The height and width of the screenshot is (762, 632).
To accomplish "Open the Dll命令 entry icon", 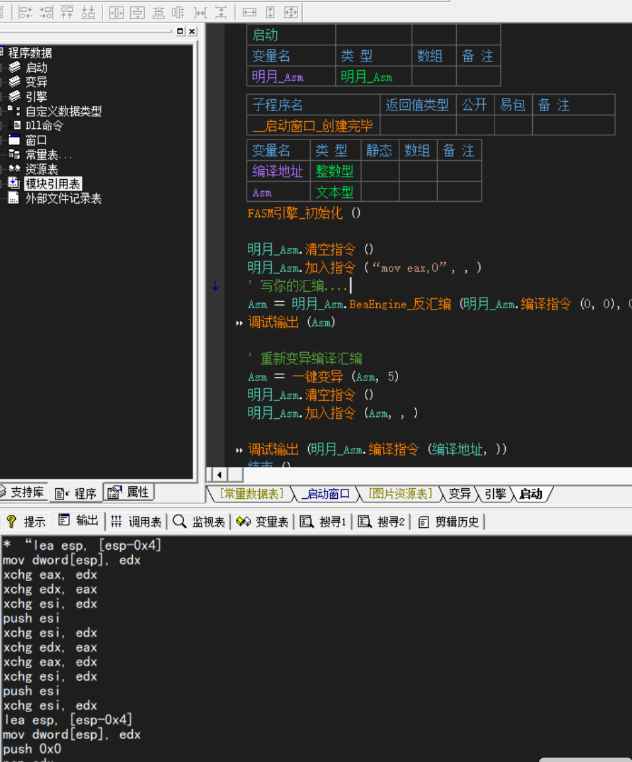I will point(14,126).
